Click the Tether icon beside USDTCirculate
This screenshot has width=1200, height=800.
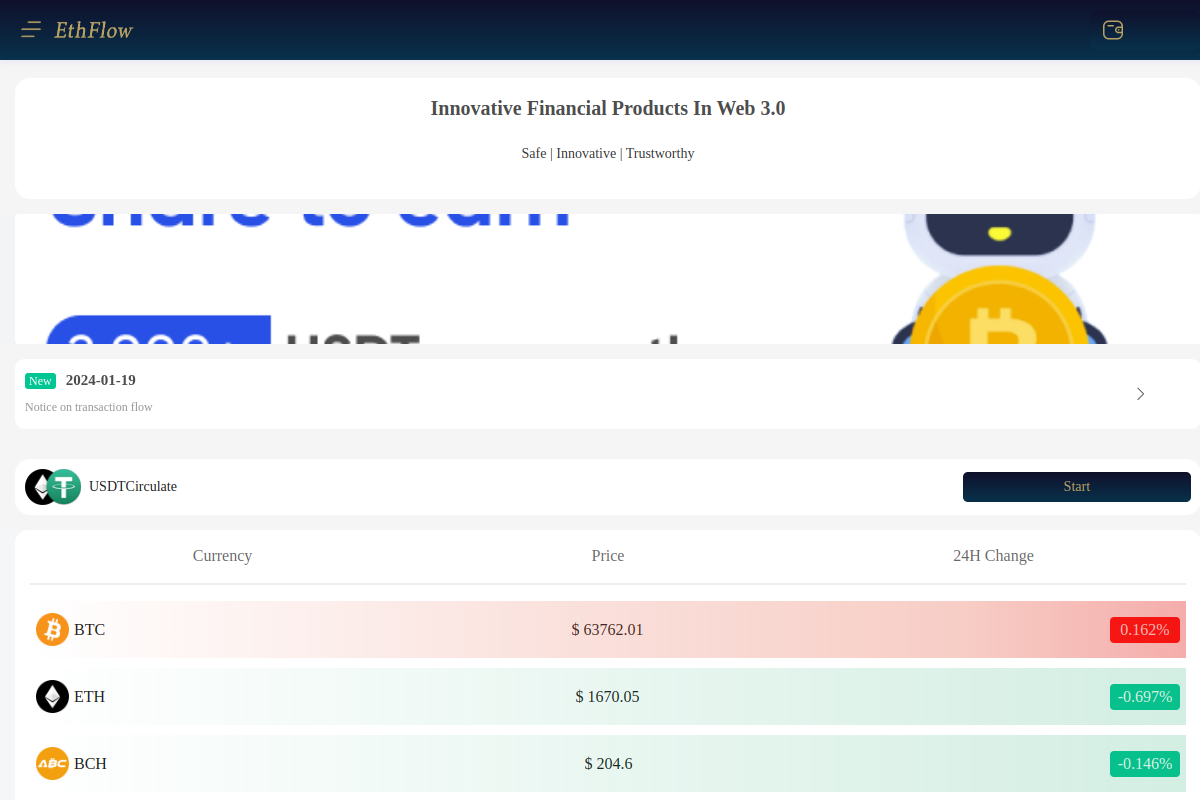tap(64, 487)
